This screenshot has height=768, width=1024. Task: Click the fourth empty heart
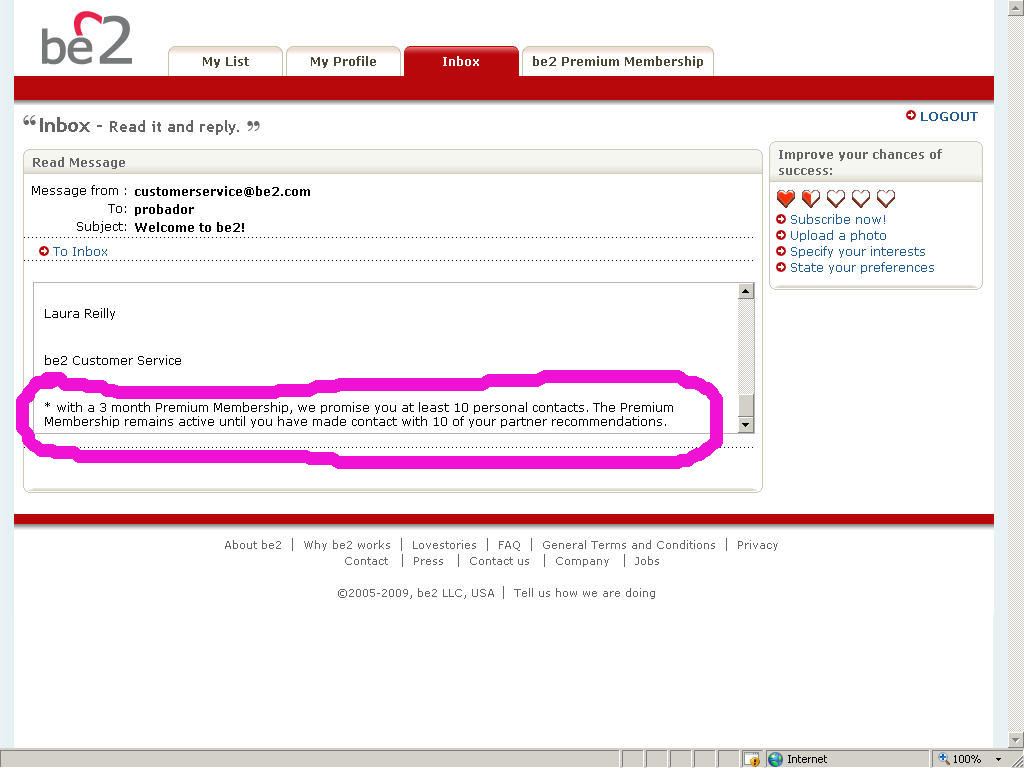(x=861, y=198)
